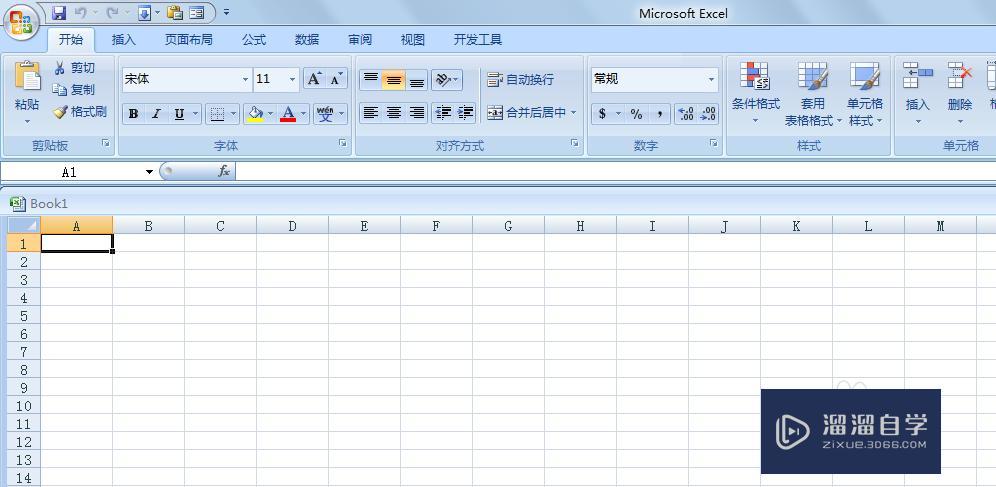Copy selection with 复制
Image resolution: width=996 pixels, height=487 pixels.
click(x=74, y=90)
